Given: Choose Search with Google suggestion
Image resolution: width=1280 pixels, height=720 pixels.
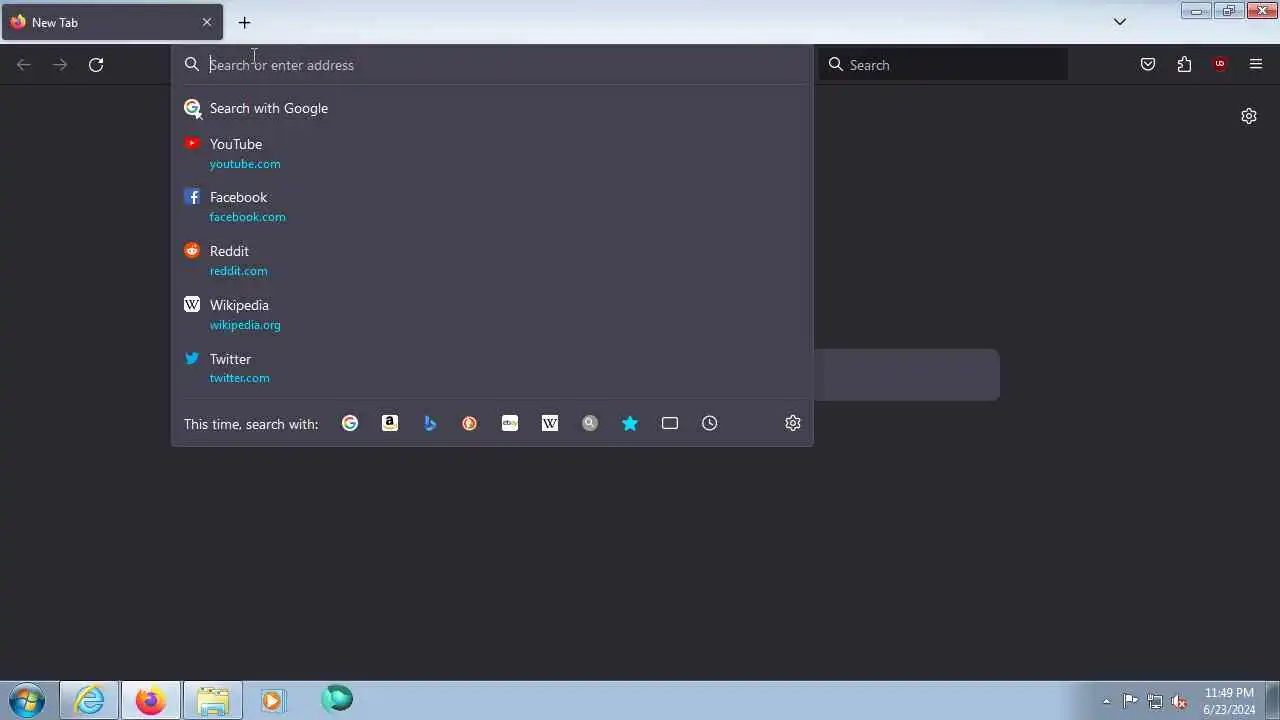Looking at the screenshot, I should 492,108.
